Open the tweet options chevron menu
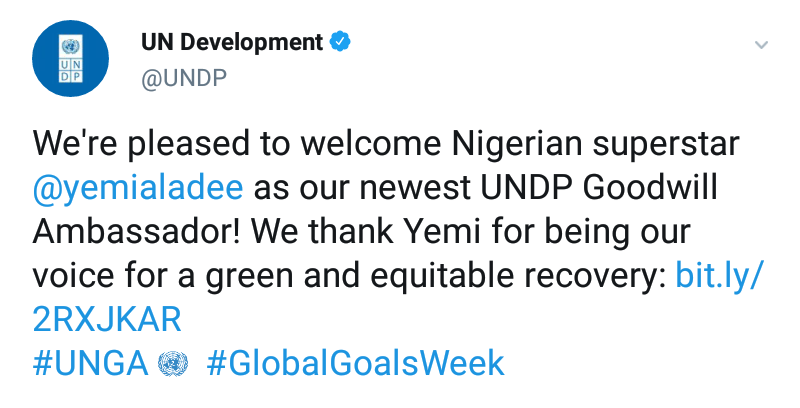Screen dimensions: 800x408 pos(760,45)
